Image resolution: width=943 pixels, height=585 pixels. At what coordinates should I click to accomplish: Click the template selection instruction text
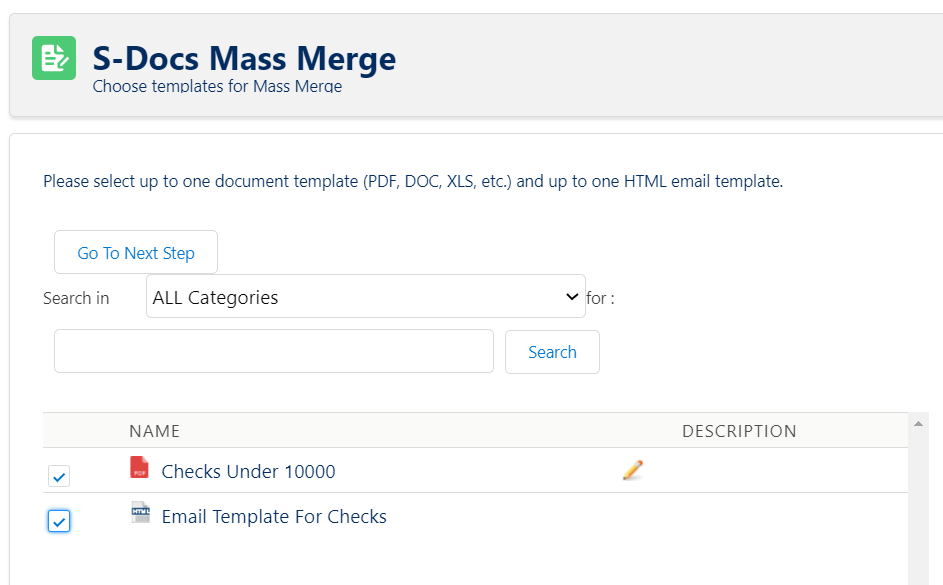413,181
